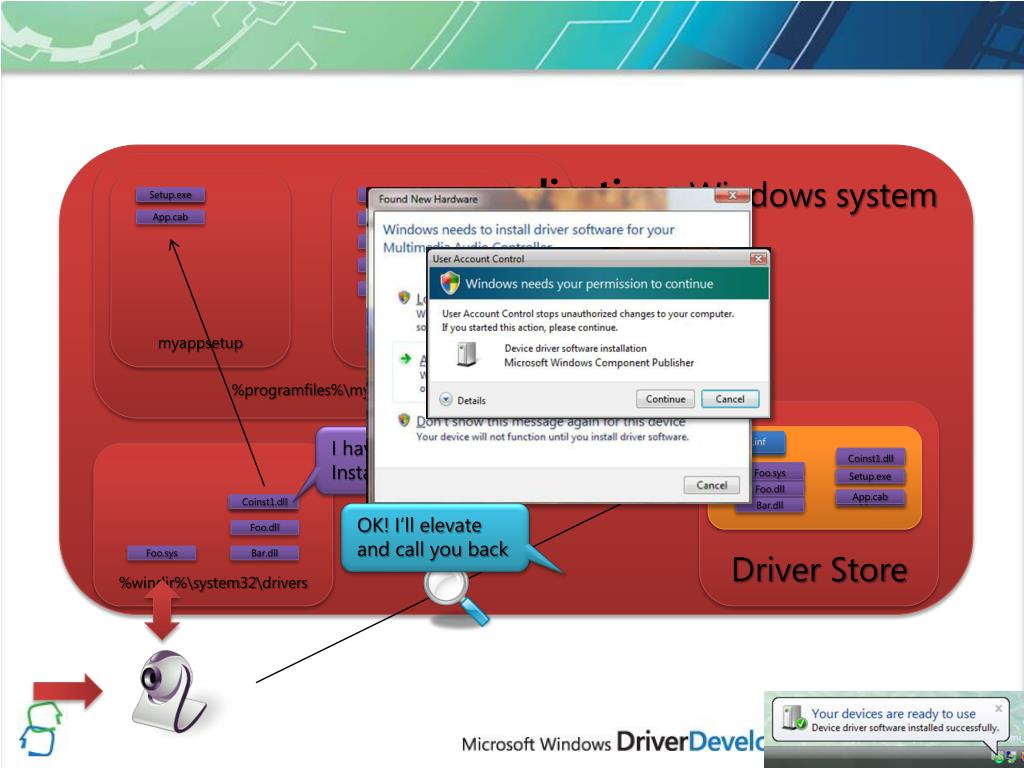This screenshot has height=768, width=1024.
Task: Click the UAC shield icon in the green banner
Action: tap(450, 283)
